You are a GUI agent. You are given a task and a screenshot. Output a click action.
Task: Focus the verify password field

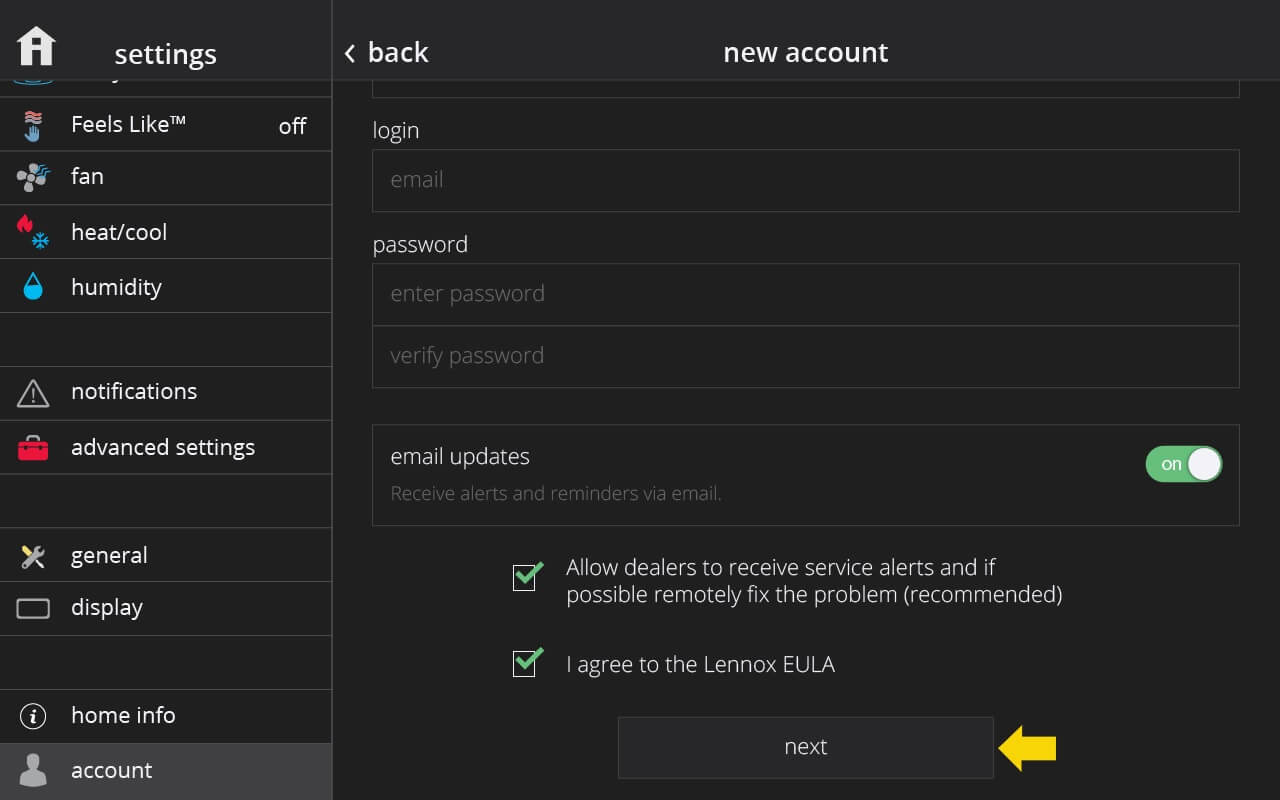click(x=806, y=356)
